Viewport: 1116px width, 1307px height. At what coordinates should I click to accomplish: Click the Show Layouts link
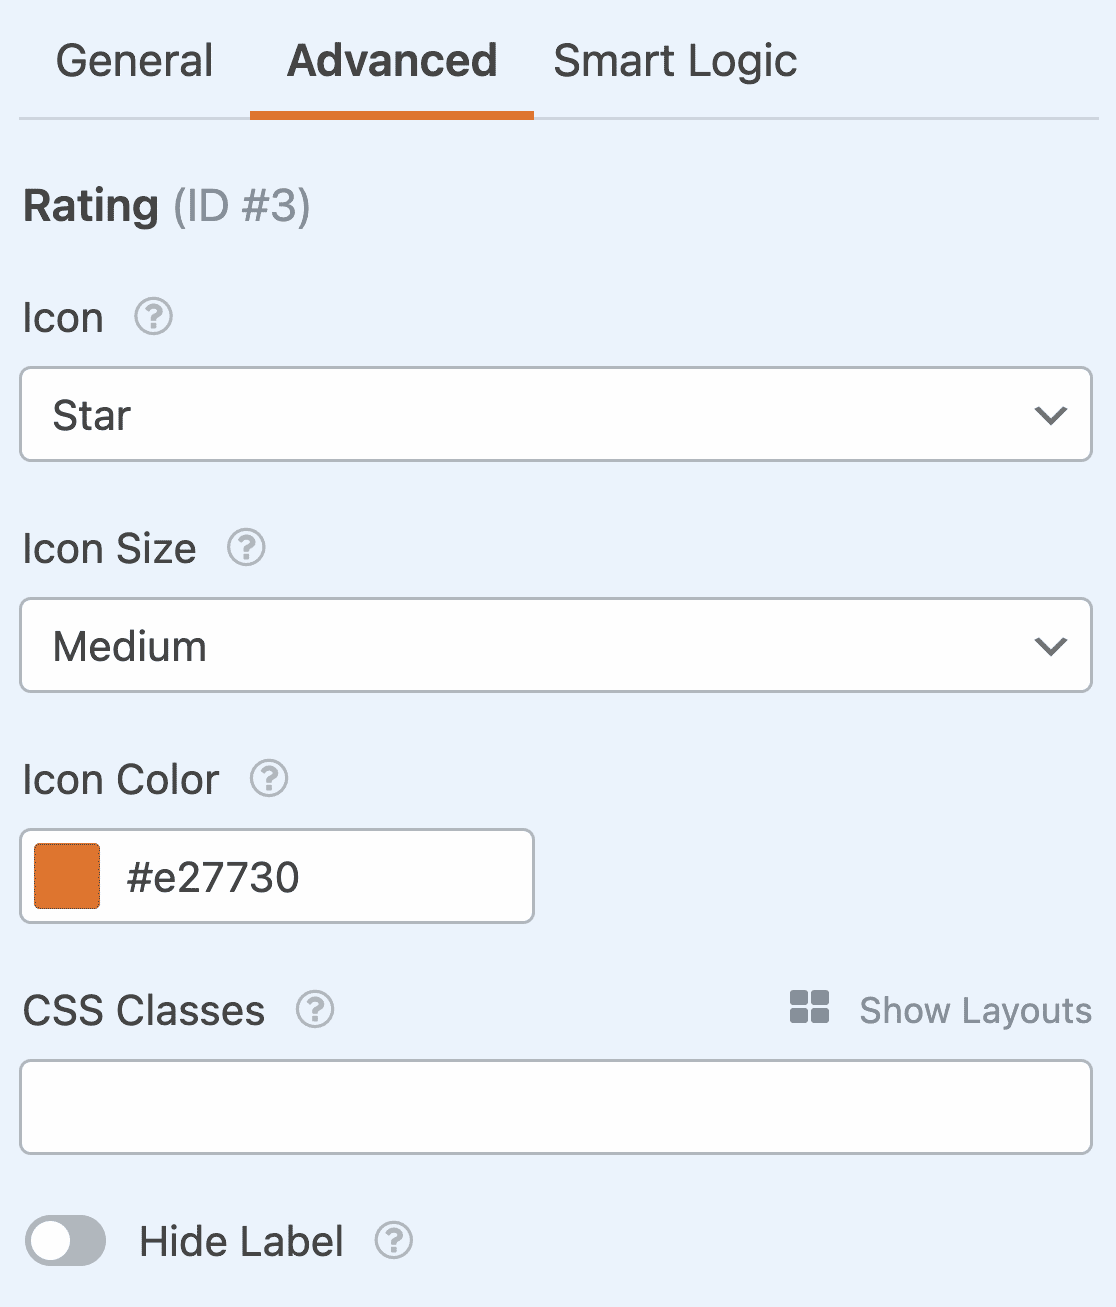974,1010
